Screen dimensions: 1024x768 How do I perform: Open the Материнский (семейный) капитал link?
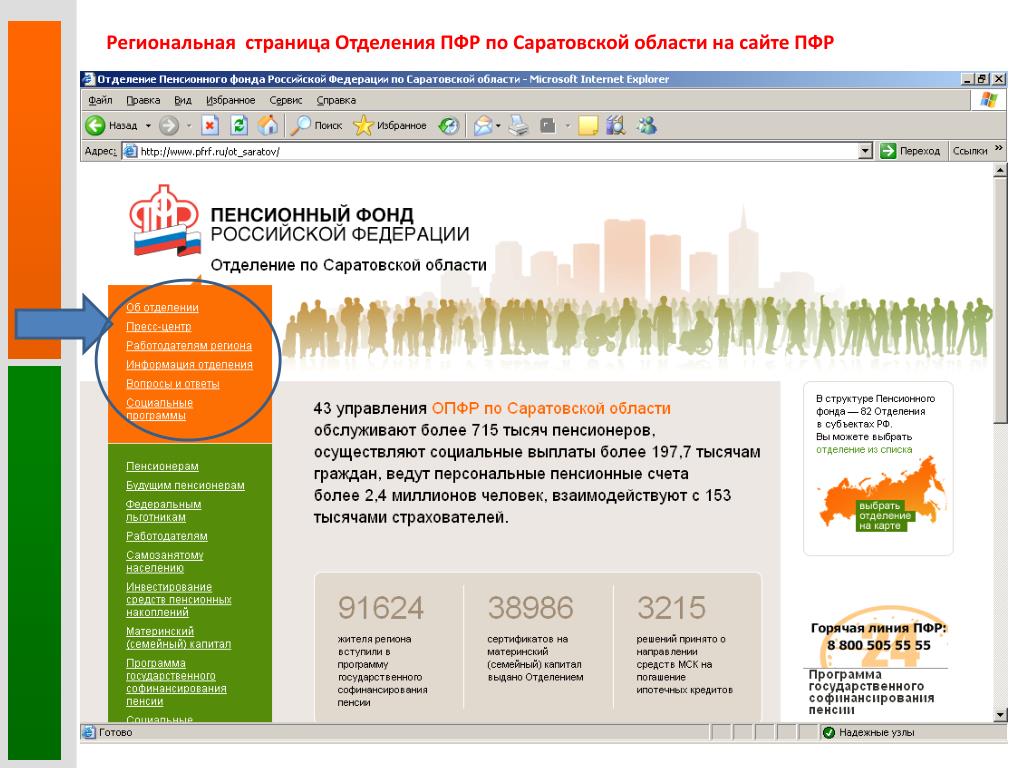[179, 637]
